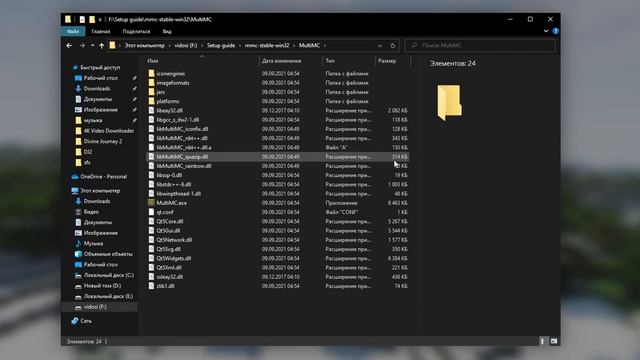640x360 pixels.
Task: Select file Qt5Core.dll
Action: [x=170, y=221]
